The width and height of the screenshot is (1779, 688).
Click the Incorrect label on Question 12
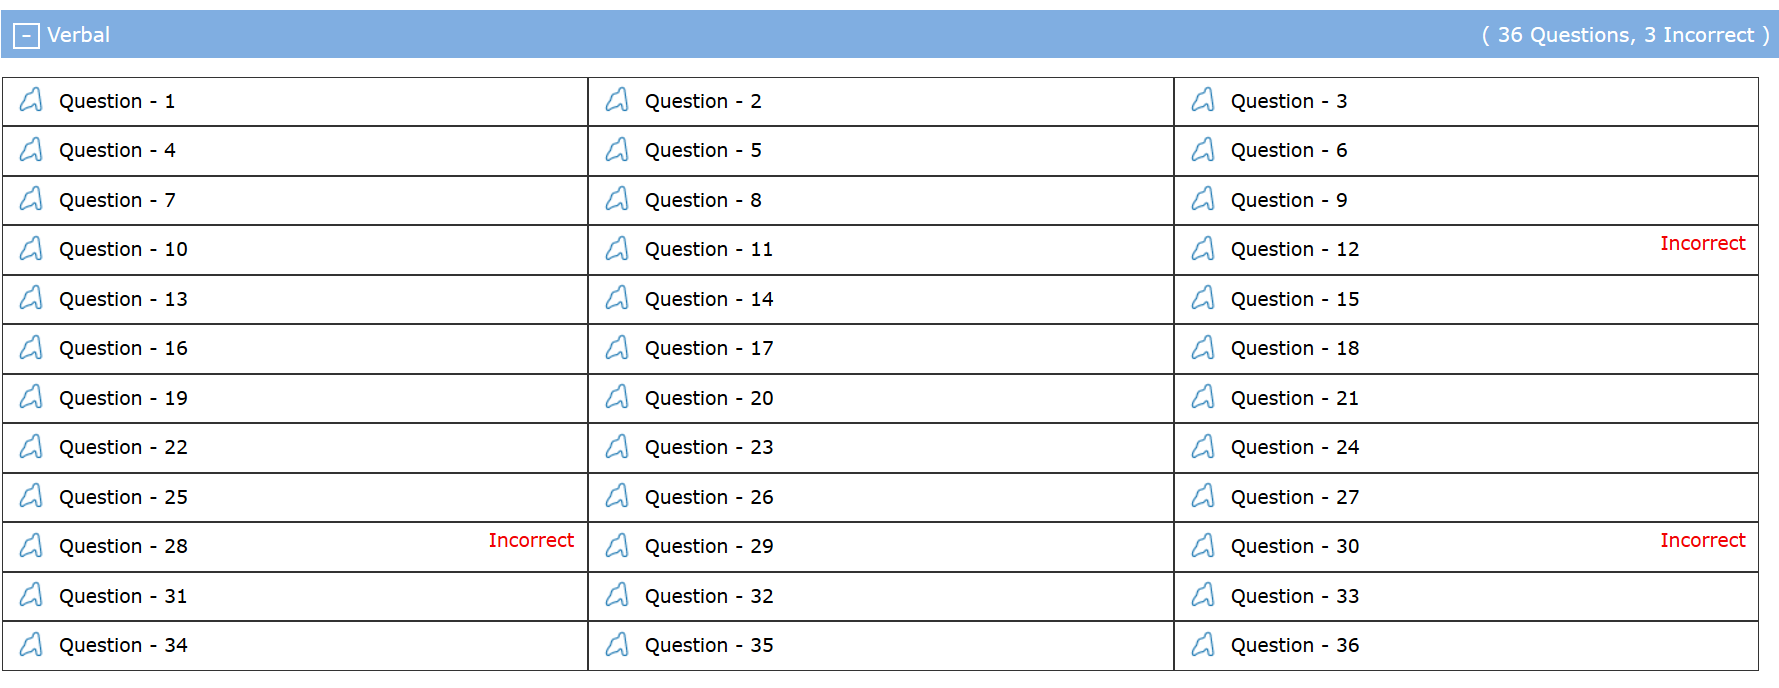point(1702,243)
